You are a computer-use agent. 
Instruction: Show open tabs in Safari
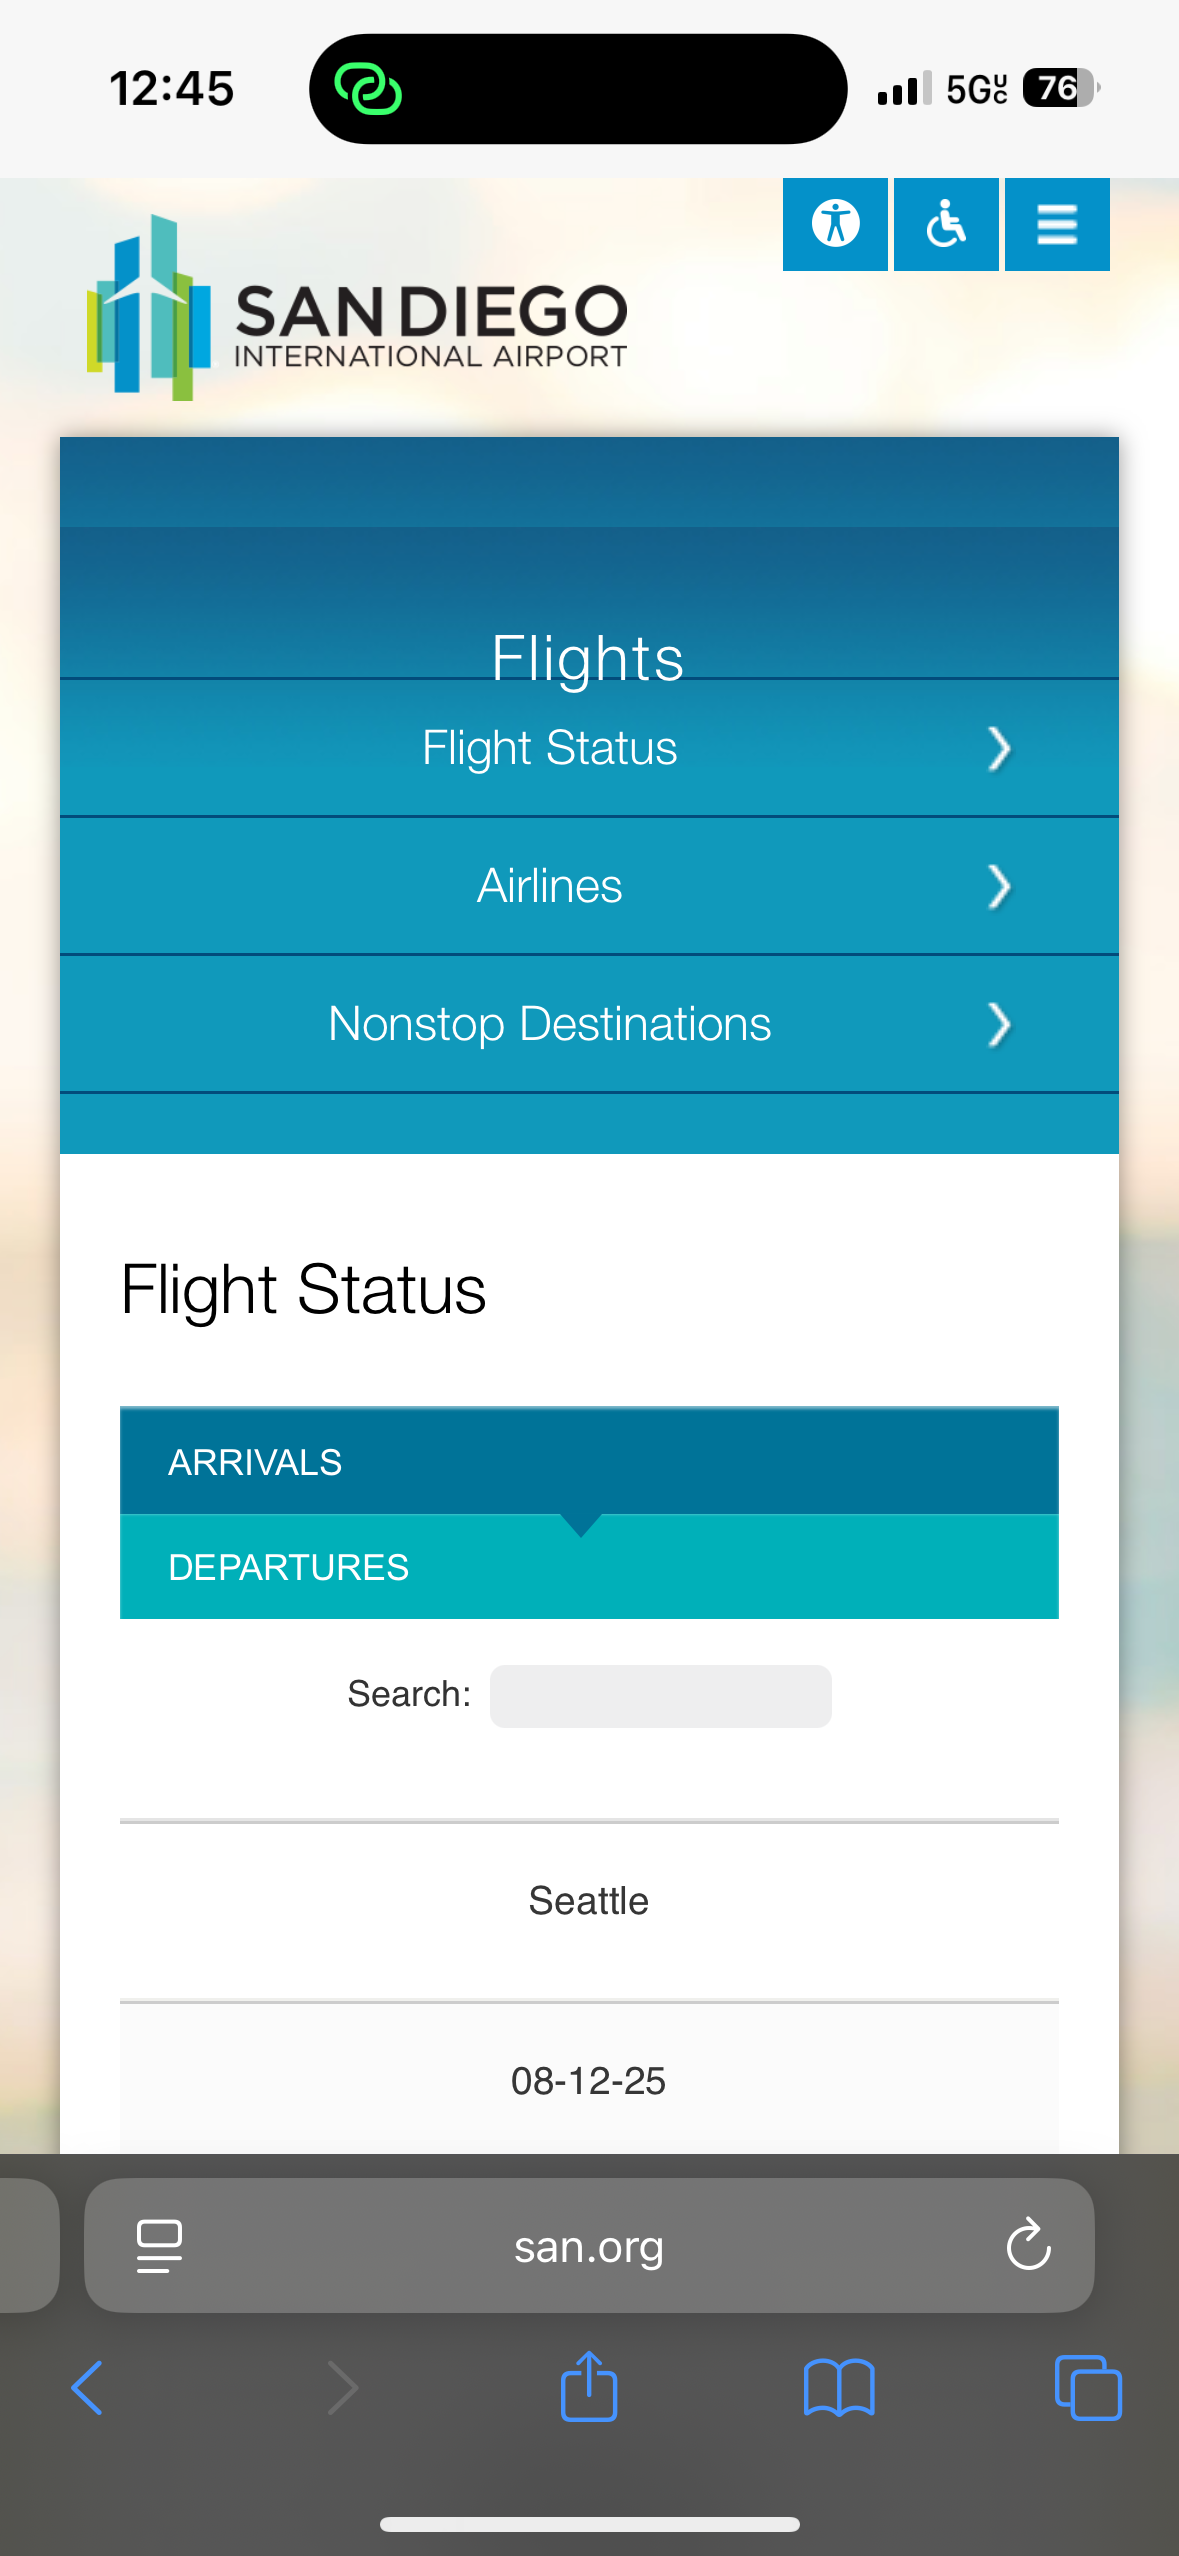tap(1088, 2388)
